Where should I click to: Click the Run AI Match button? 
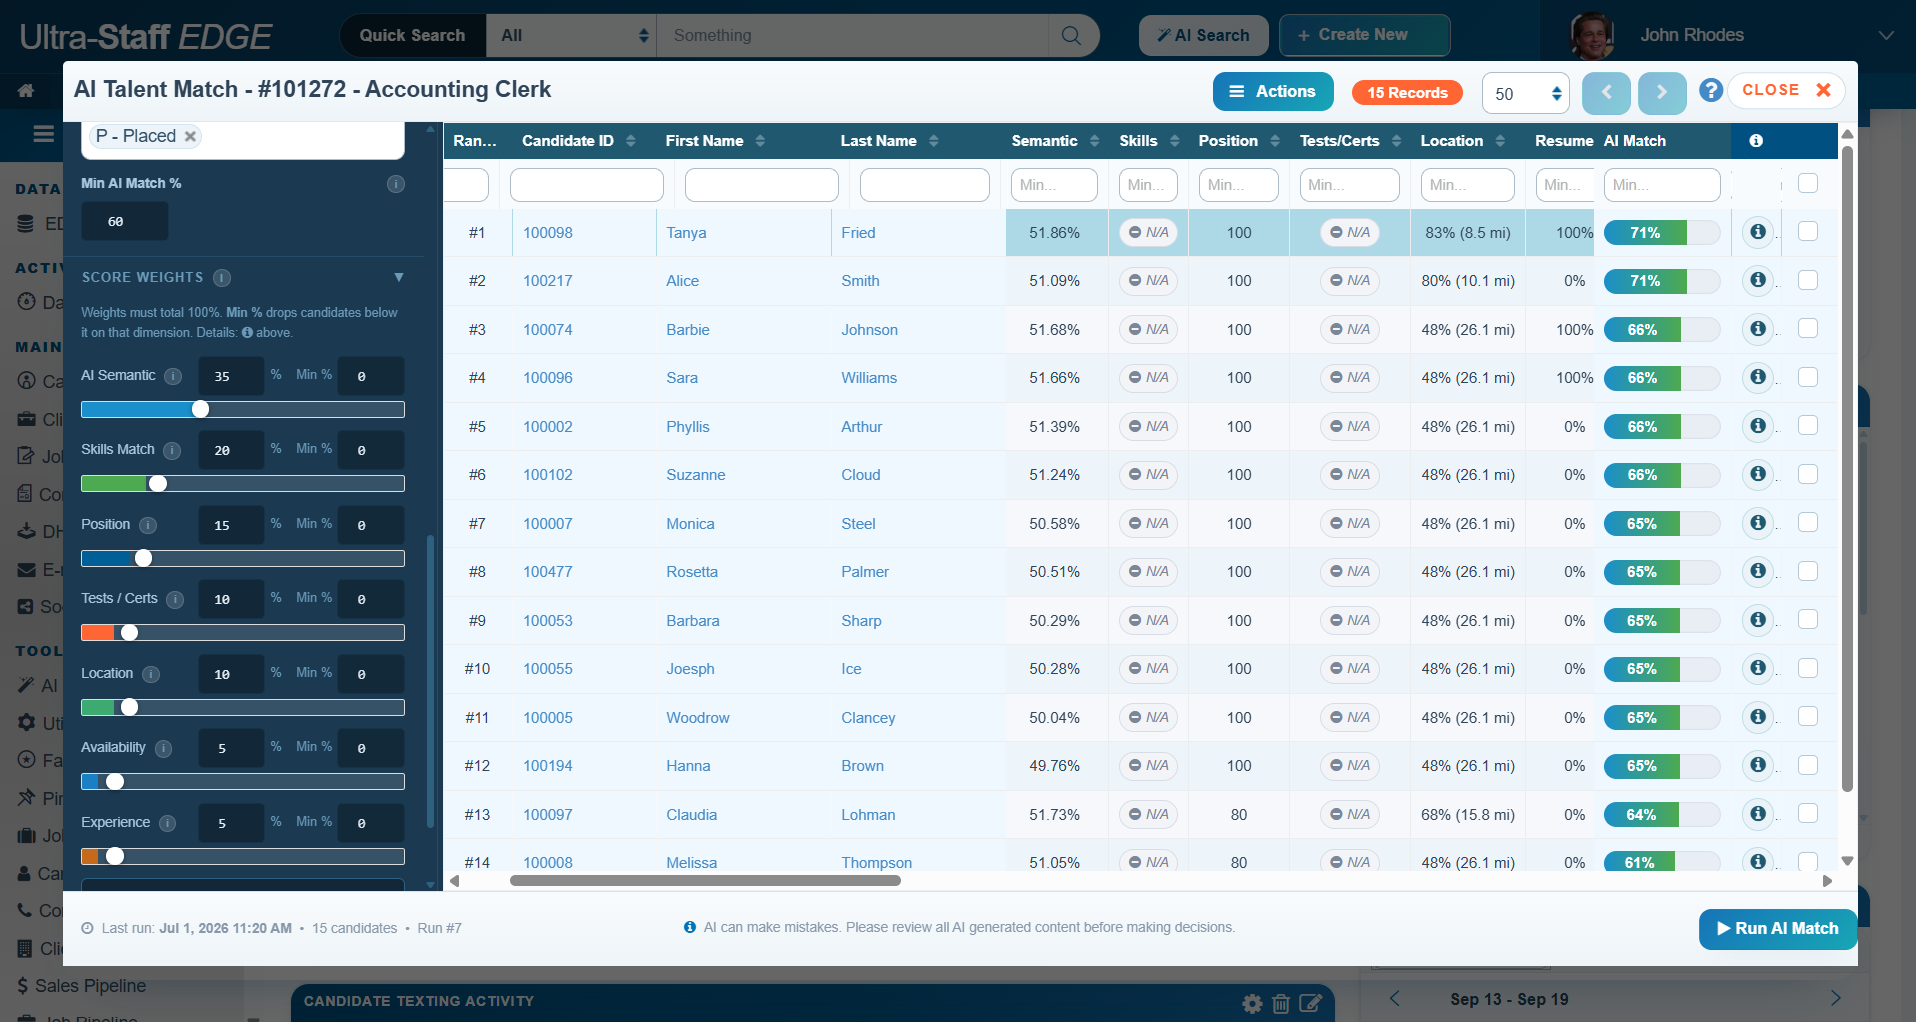[1777, 929]
